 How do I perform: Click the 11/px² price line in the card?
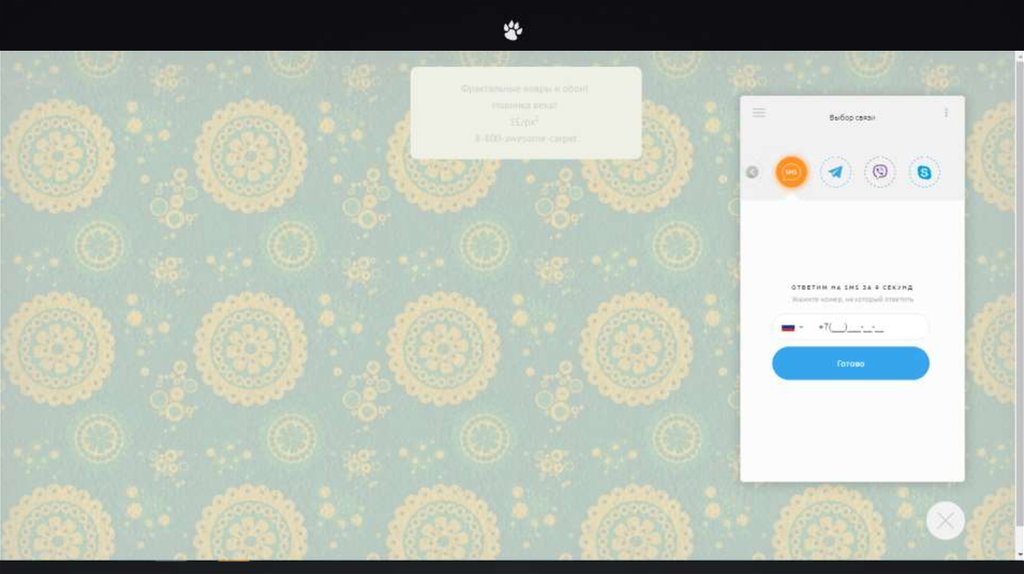tap(525, 122)
